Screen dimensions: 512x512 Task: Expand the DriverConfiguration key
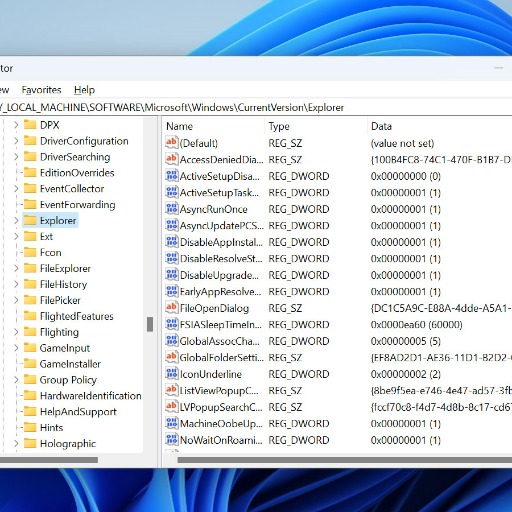tap(16, 141)
